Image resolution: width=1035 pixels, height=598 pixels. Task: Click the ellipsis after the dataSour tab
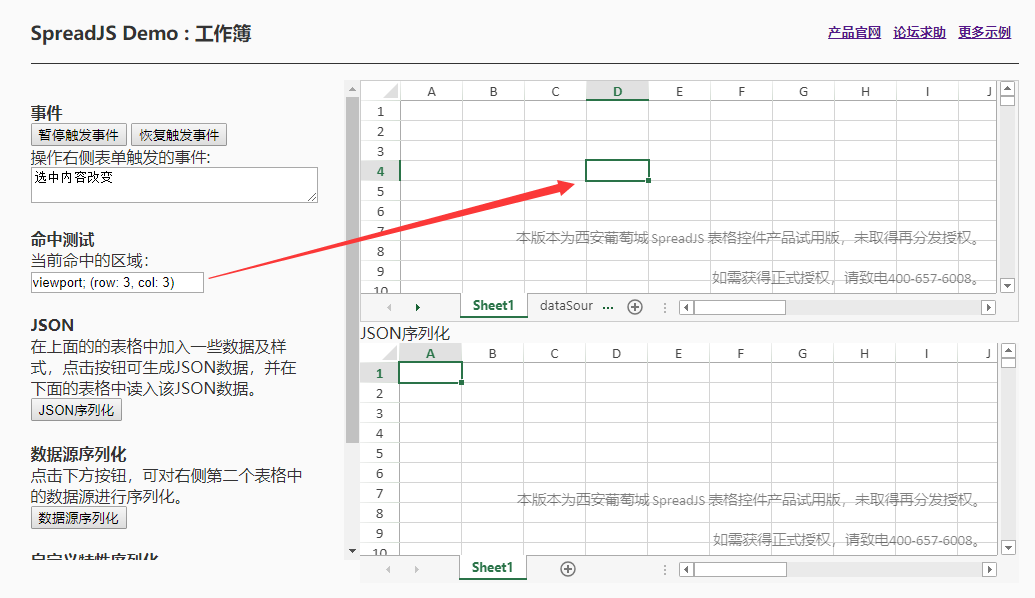pos(608,307)
